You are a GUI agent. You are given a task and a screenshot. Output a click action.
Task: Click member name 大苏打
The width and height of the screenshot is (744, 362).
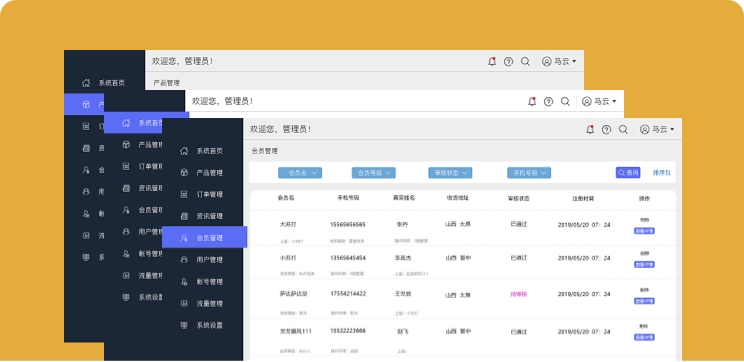coord(288,224)
